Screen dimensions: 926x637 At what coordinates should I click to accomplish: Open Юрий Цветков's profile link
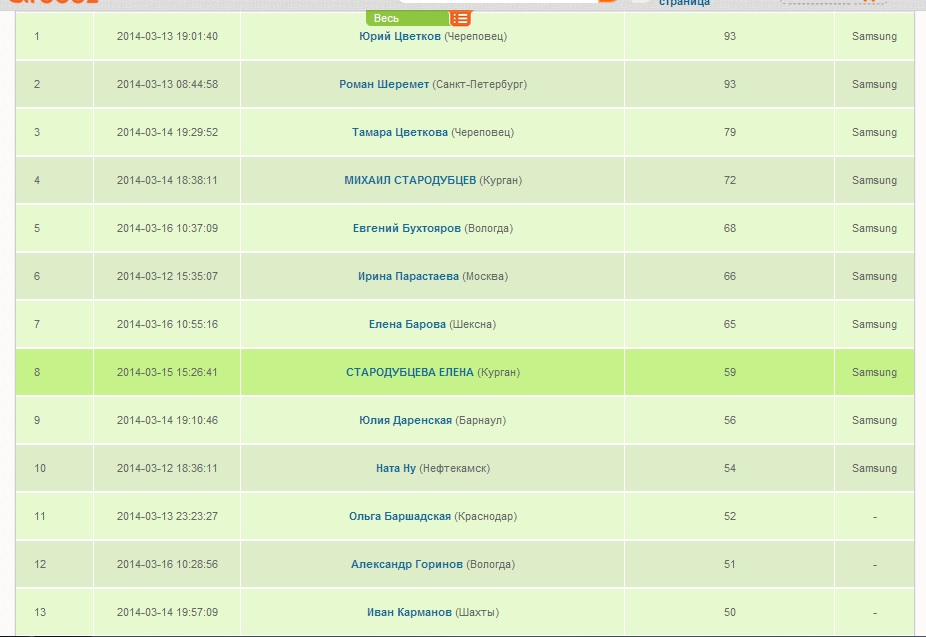pyautogui.click(x=400, y=36)
